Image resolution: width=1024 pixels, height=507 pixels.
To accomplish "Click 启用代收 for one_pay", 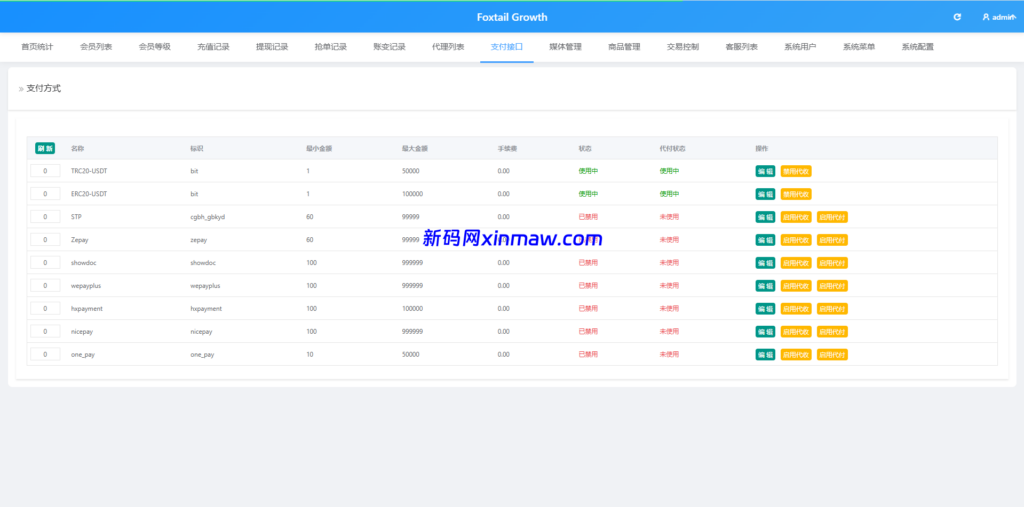I will [x=796, y=354].
